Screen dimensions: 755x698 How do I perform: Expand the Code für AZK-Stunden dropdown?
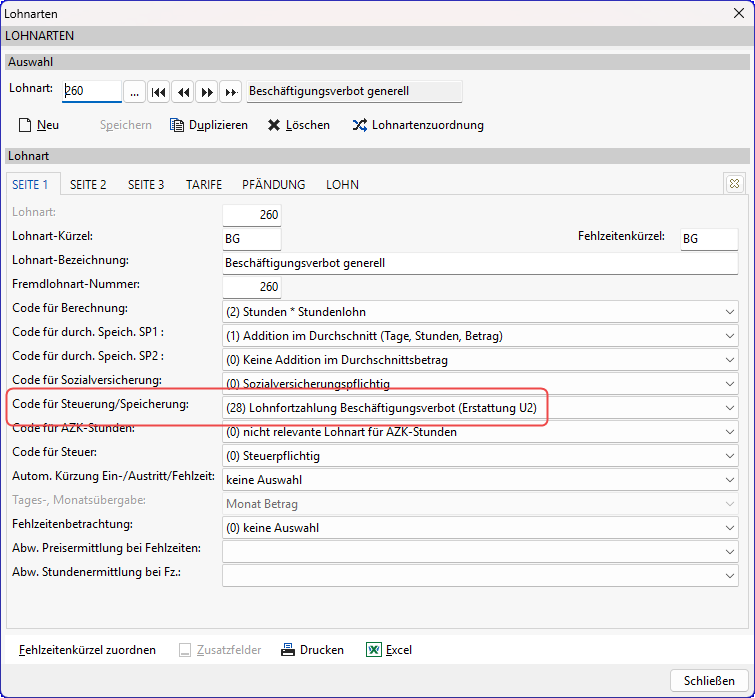(x=729, y=432)
